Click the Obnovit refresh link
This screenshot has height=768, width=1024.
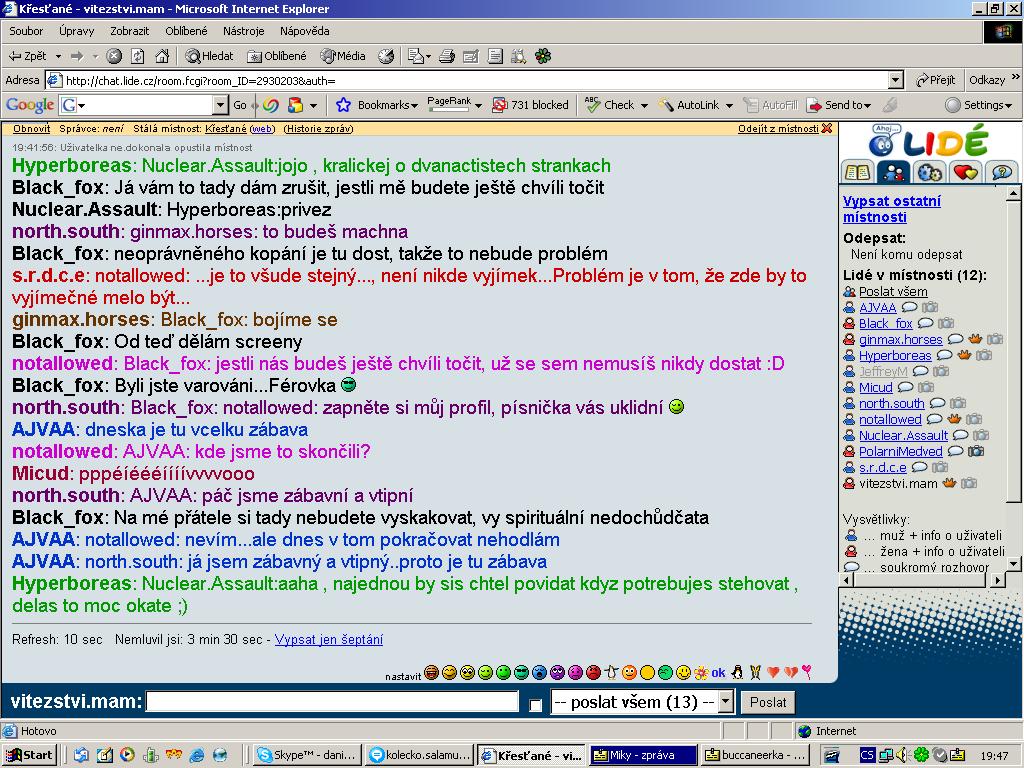click(31, 129)
